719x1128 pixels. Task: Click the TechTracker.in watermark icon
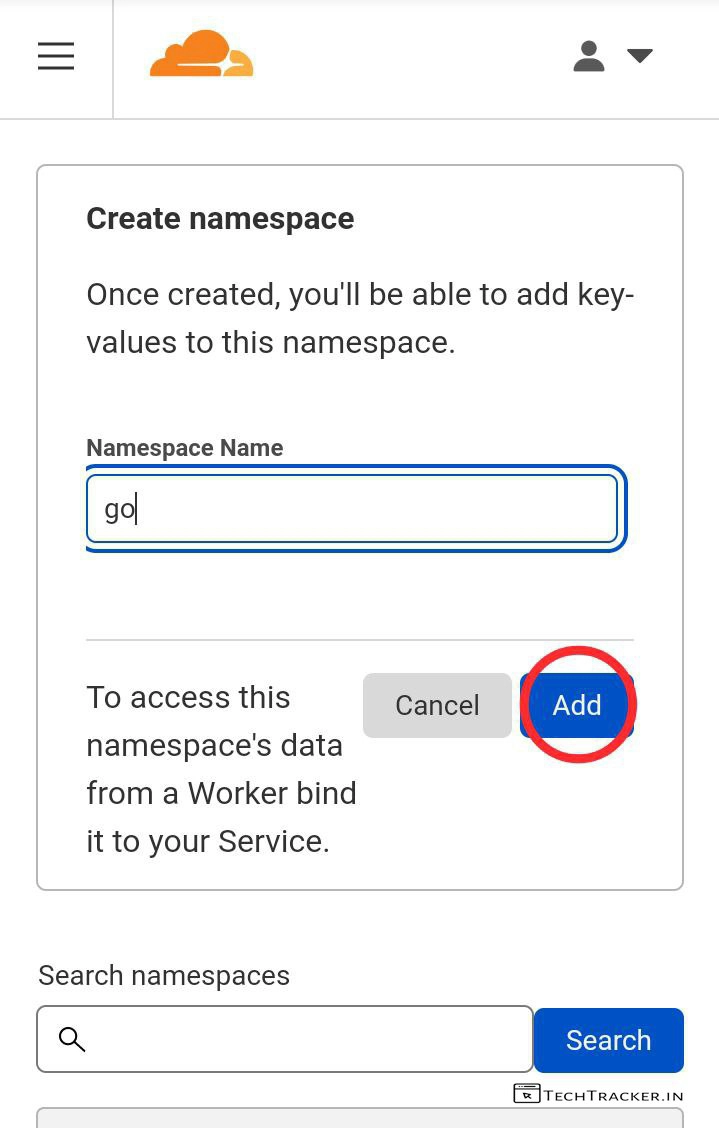[527, 1094]
